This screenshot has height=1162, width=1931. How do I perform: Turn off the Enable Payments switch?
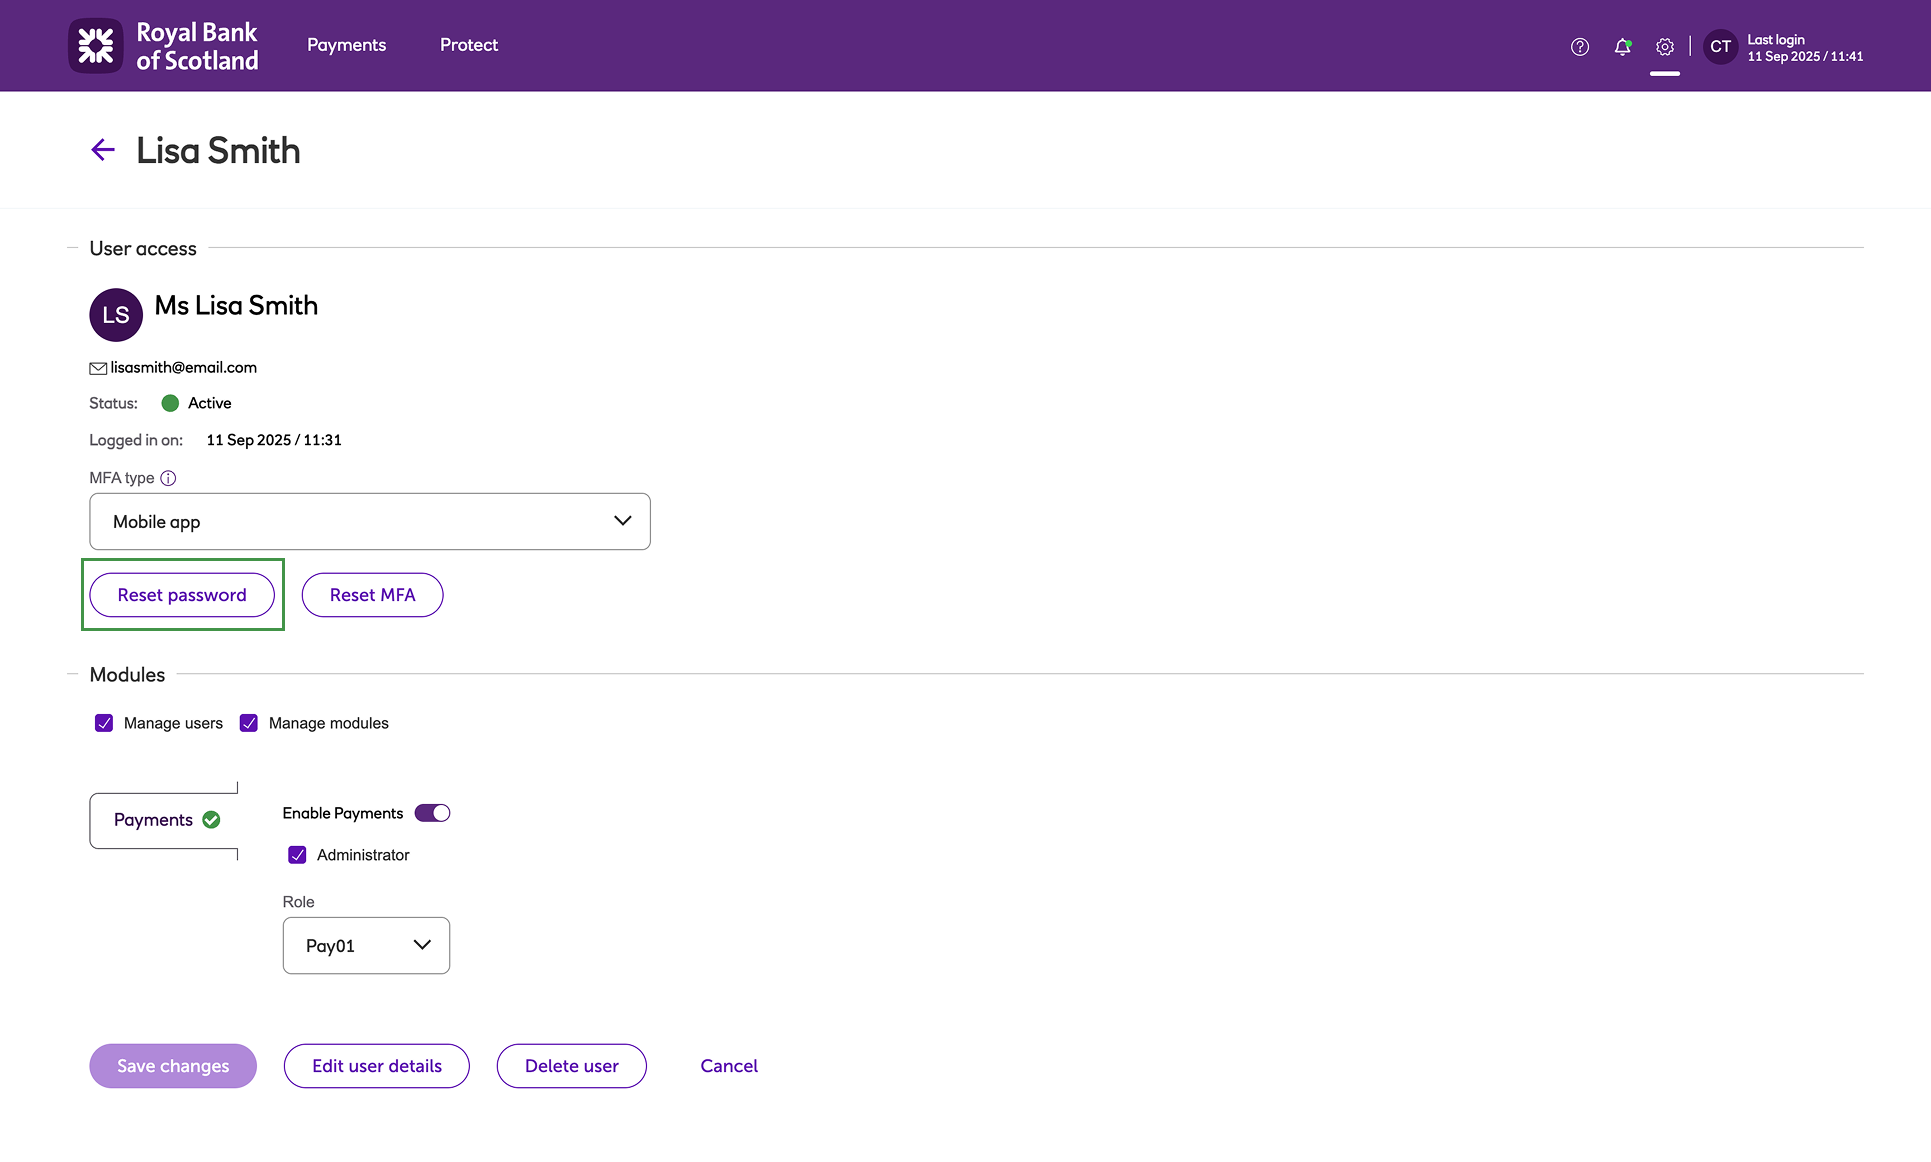433,813
